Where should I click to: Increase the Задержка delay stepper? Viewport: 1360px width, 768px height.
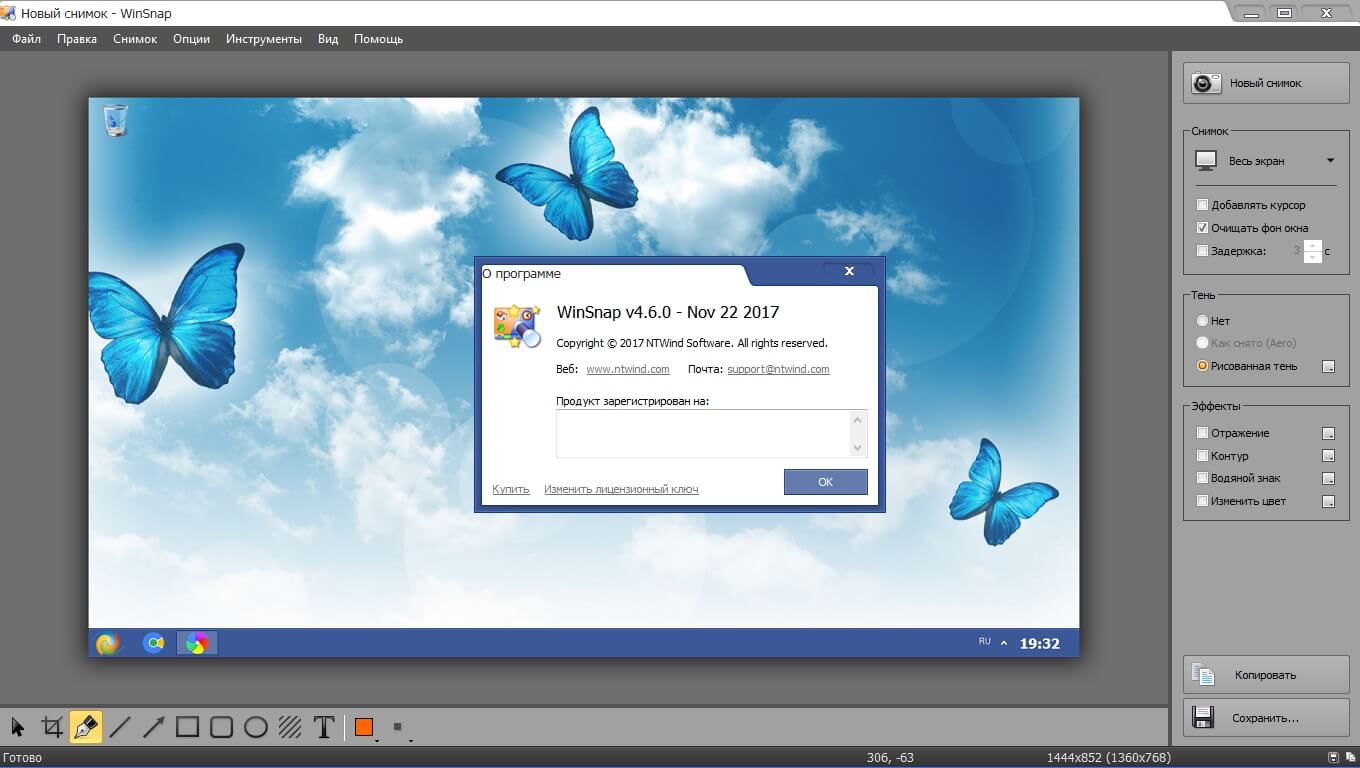click(1313, 246)
